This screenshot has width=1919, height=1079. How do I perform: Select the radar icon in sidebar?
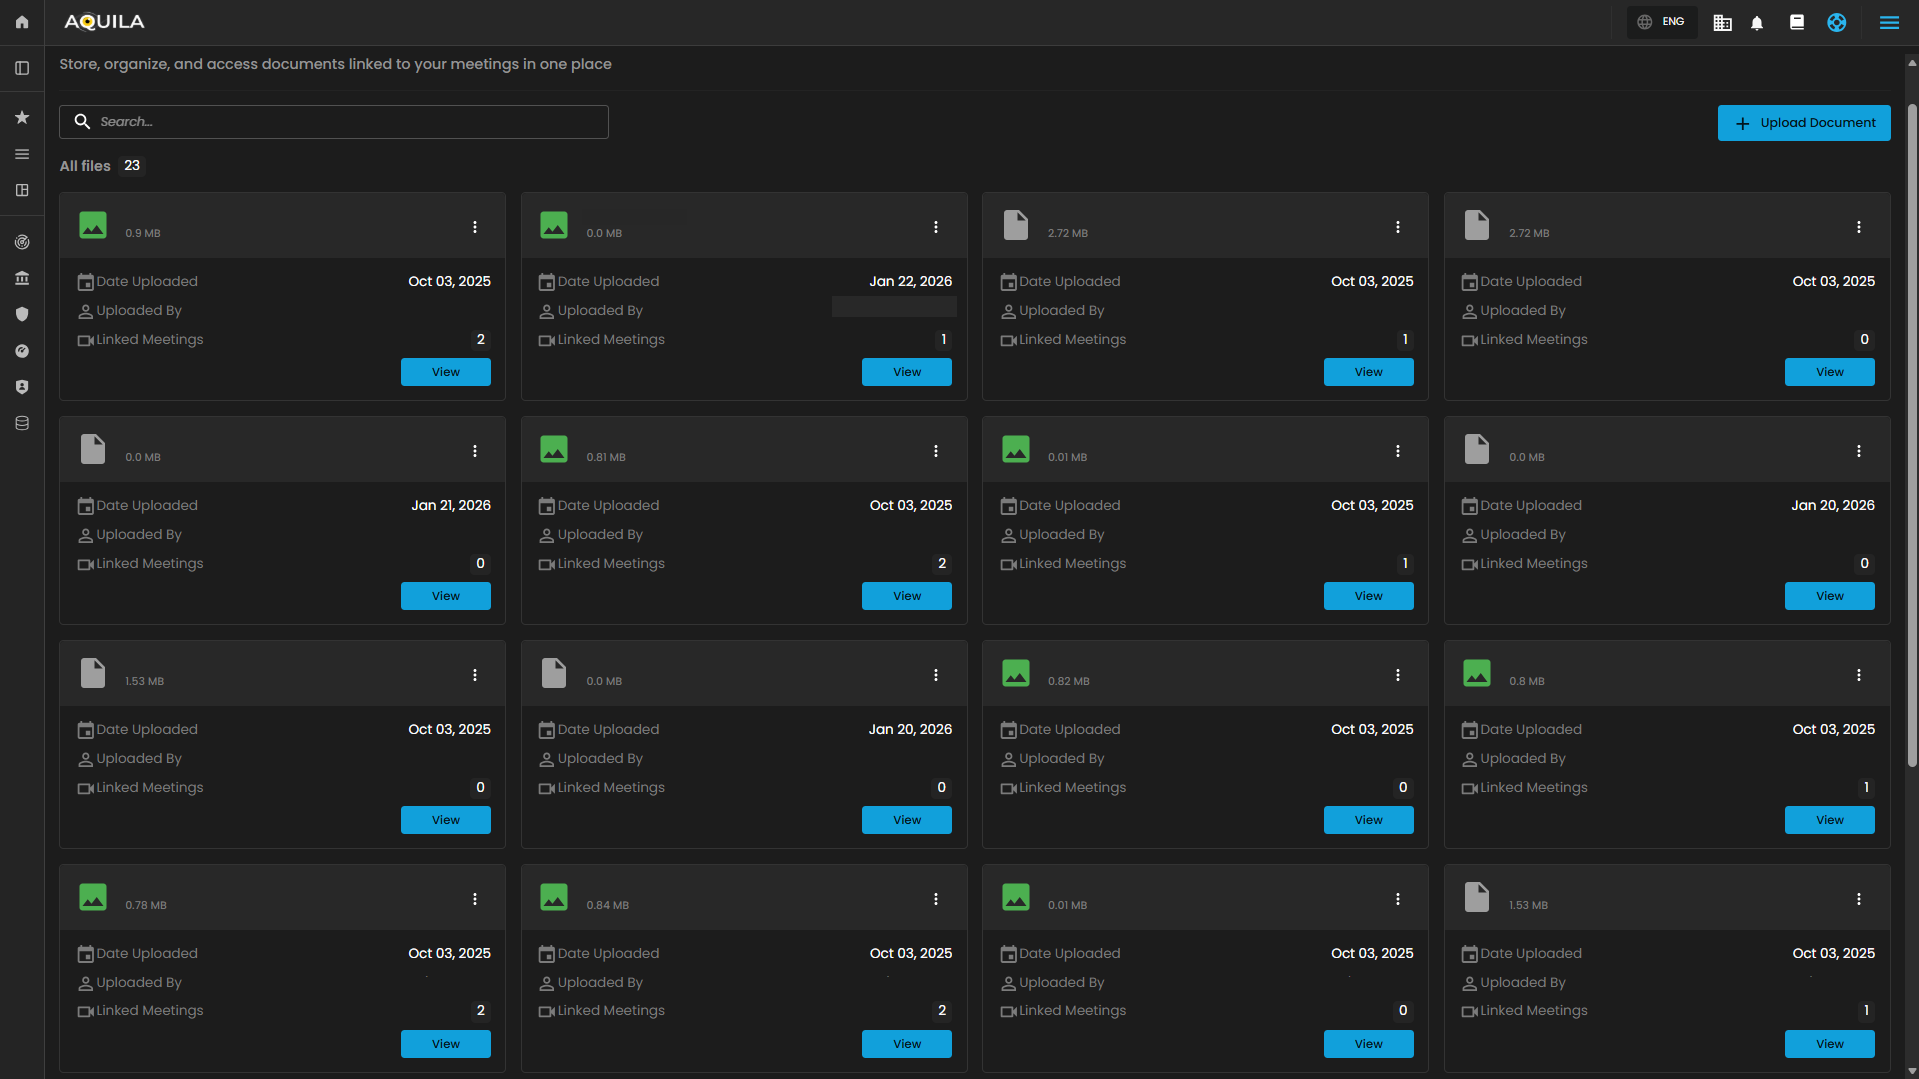pos(22,242)
